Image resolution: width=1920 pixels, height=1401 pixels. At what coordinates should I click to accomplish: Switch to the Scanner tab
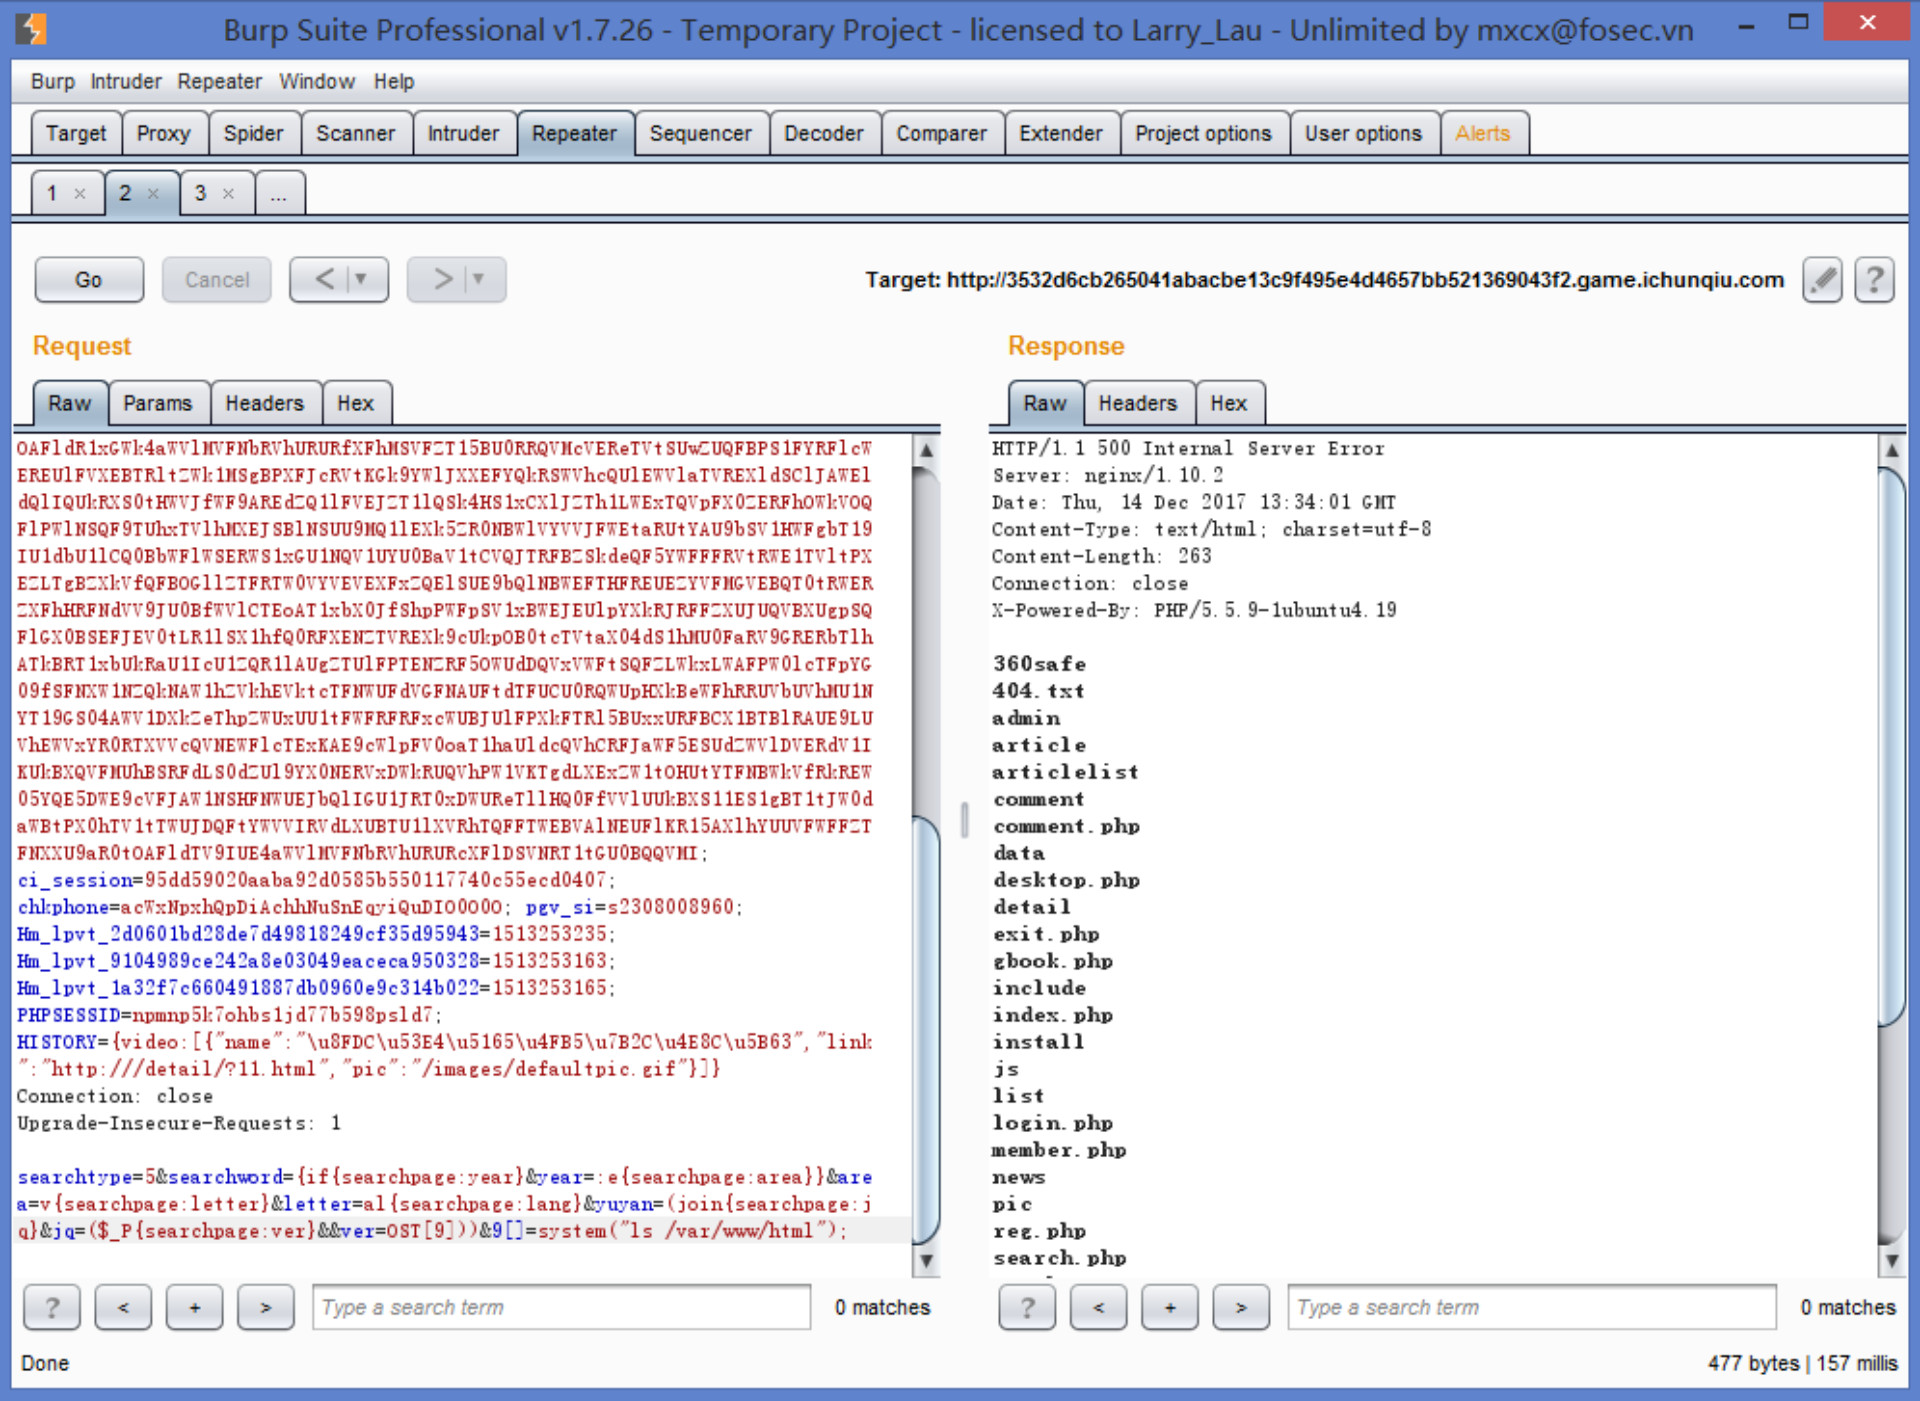356,134
